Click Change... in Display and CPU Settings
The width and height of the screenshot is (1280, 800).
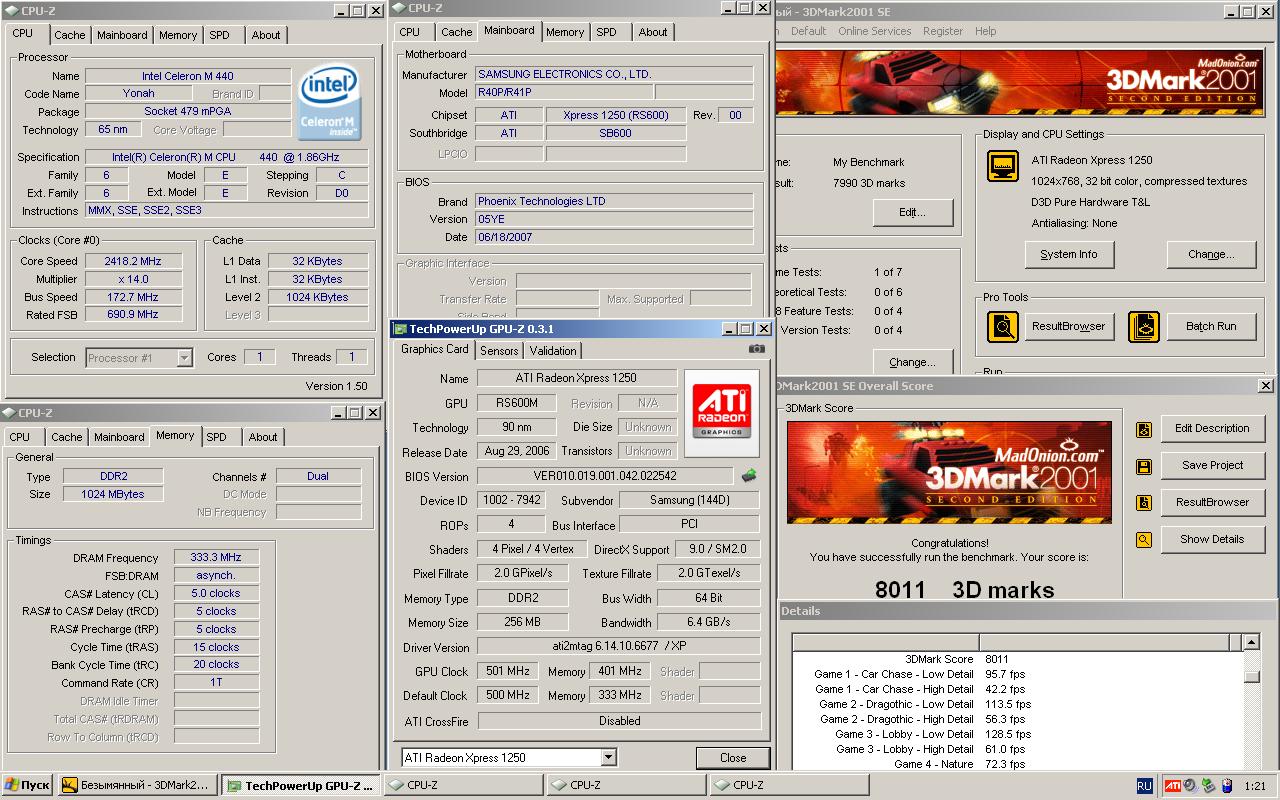[x=1210, y=254]
